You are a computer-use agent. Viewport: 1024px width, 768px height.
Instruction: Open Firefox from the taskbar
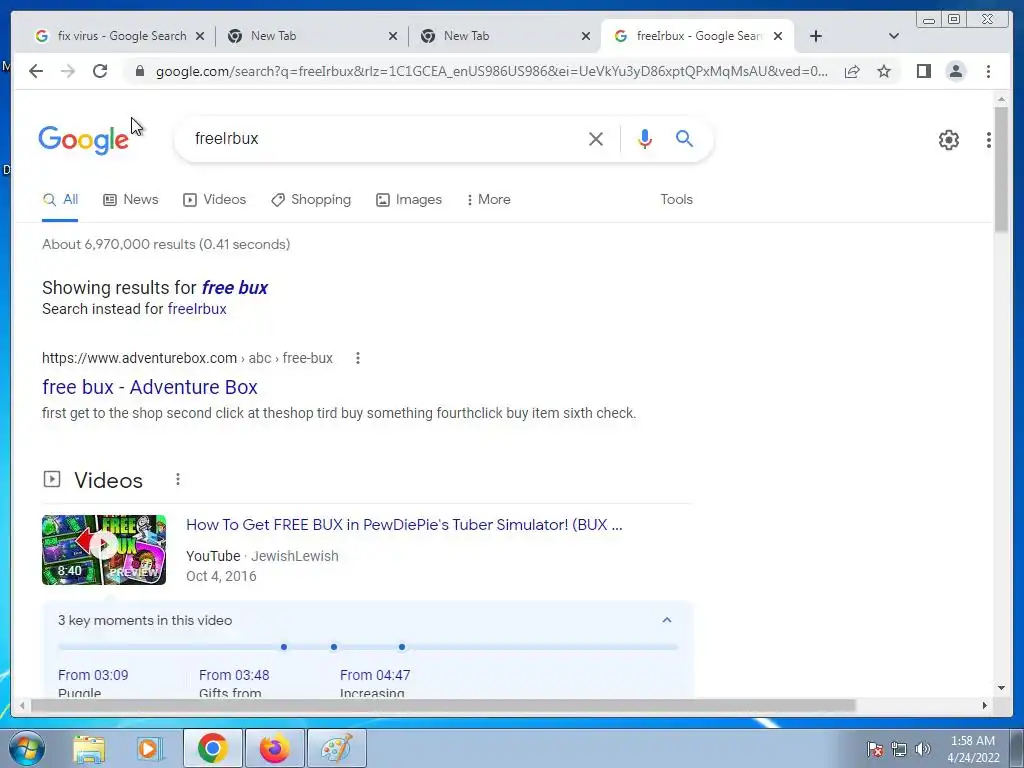(274, 748)
